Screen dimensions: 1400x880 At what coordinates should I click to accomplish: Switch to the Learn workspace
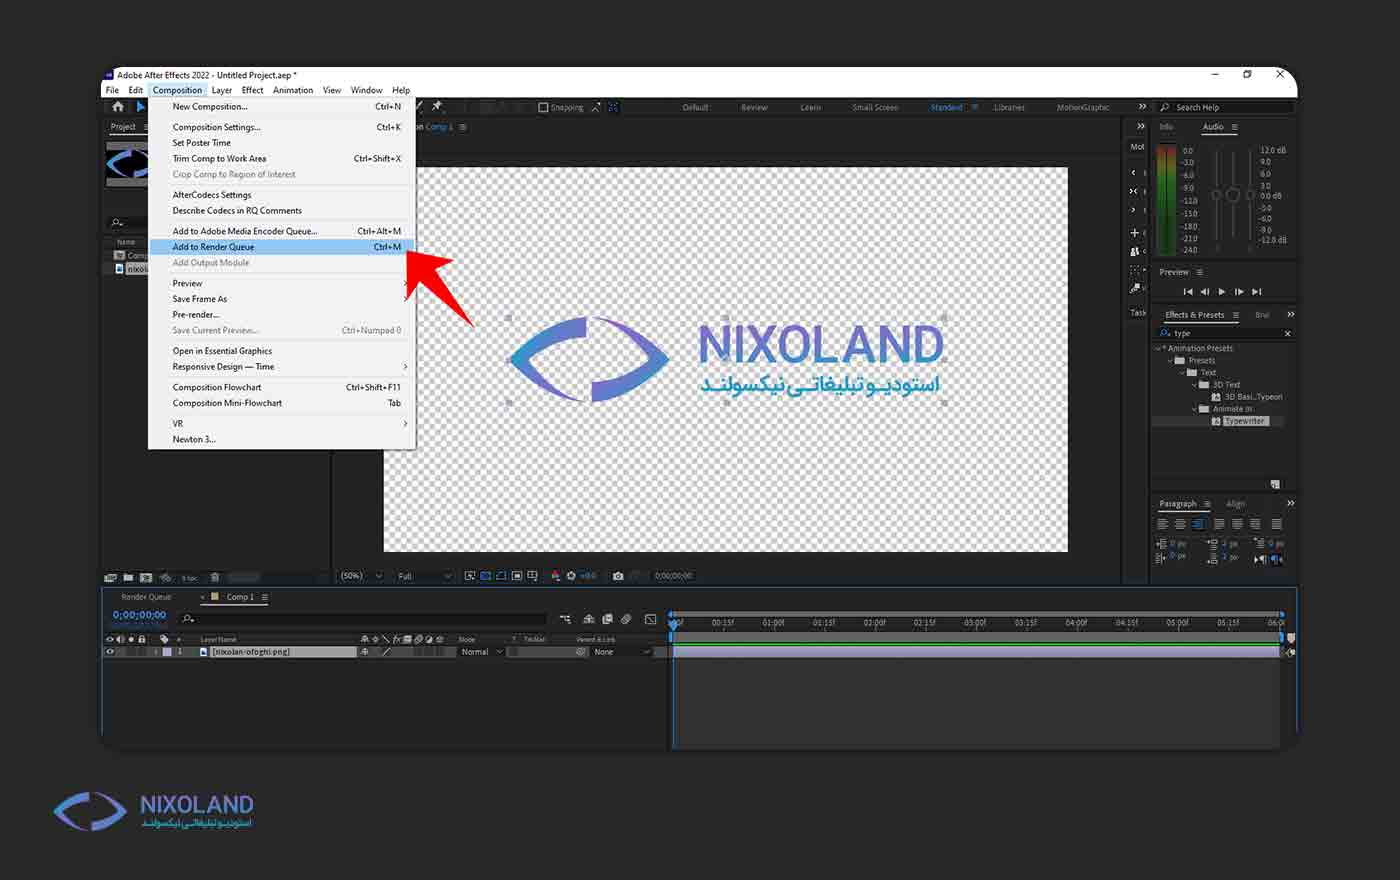(x=811, y=107)
